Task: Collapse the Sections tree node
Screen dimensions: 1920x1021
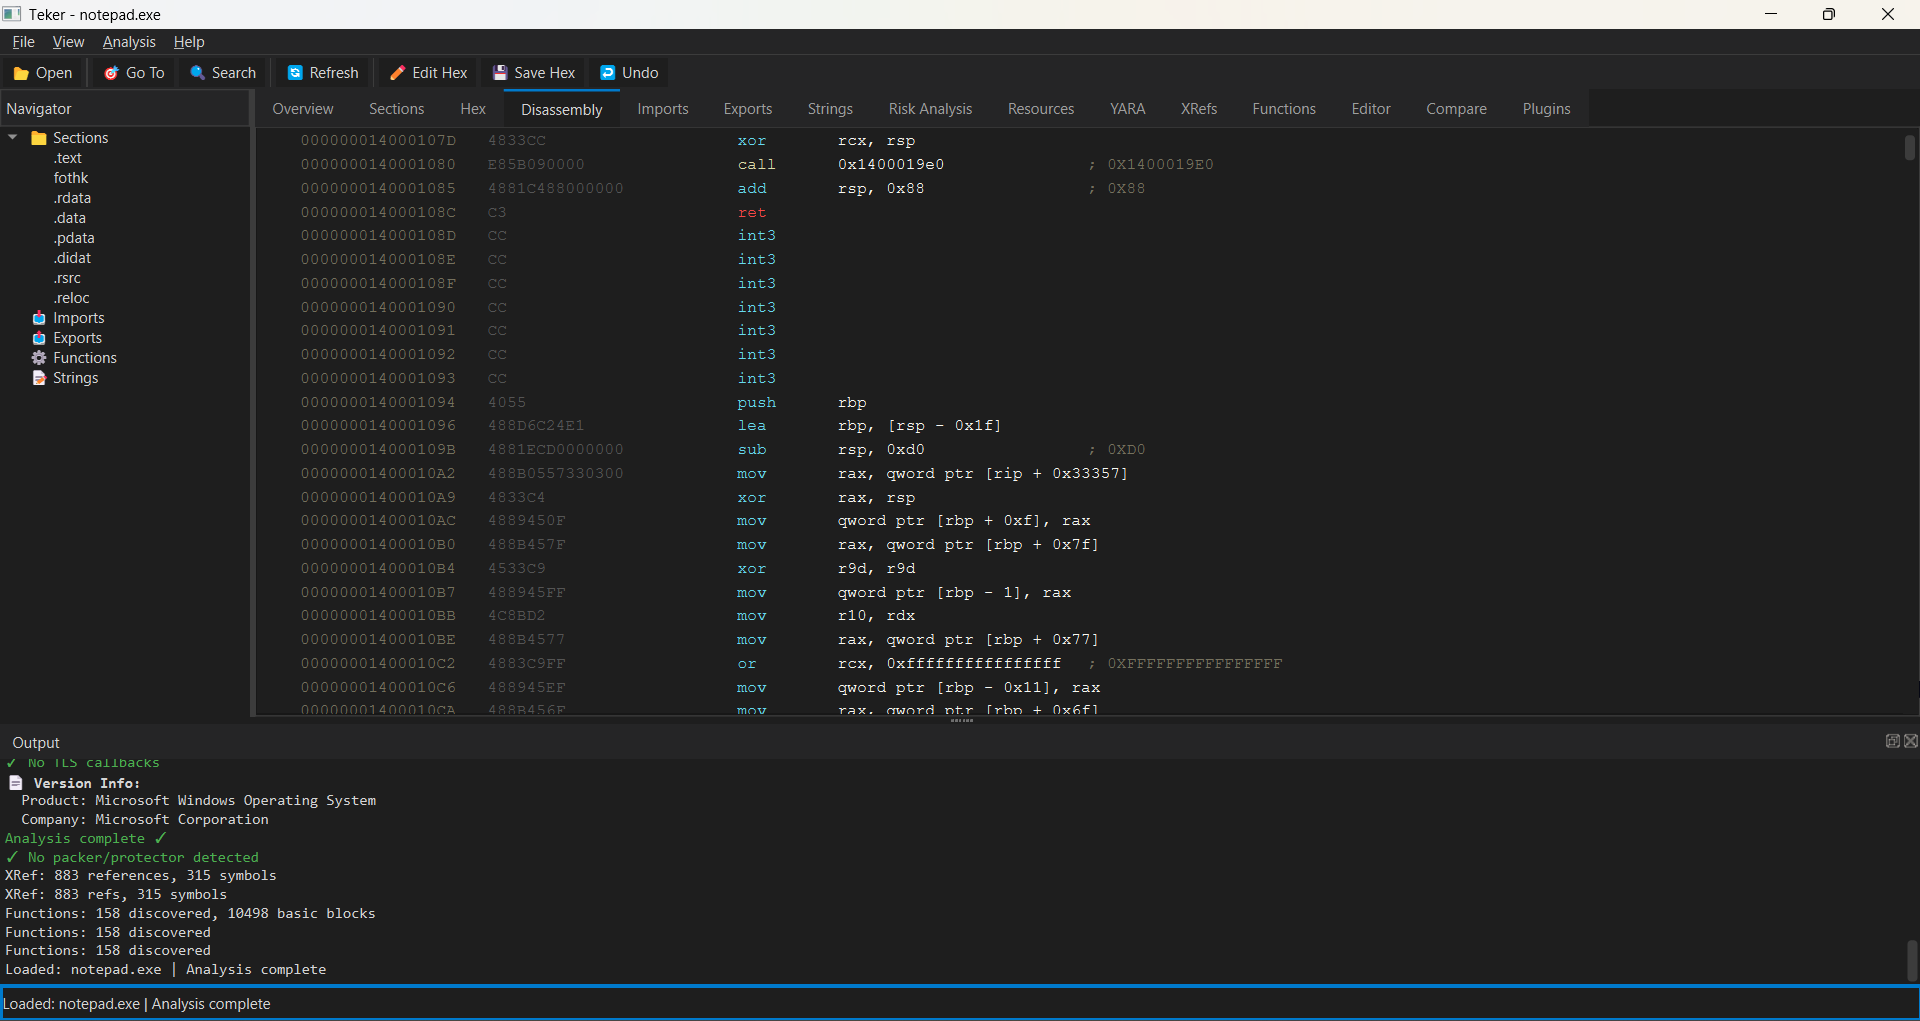Action: (x=13, y=138)
